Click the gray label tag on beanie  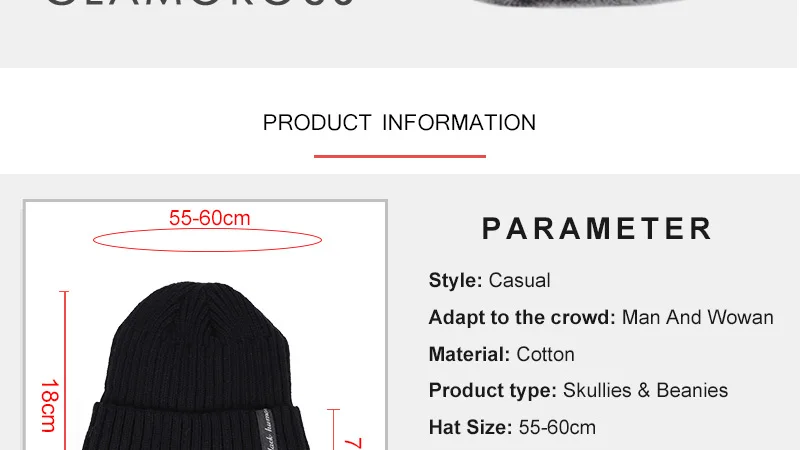265,429
